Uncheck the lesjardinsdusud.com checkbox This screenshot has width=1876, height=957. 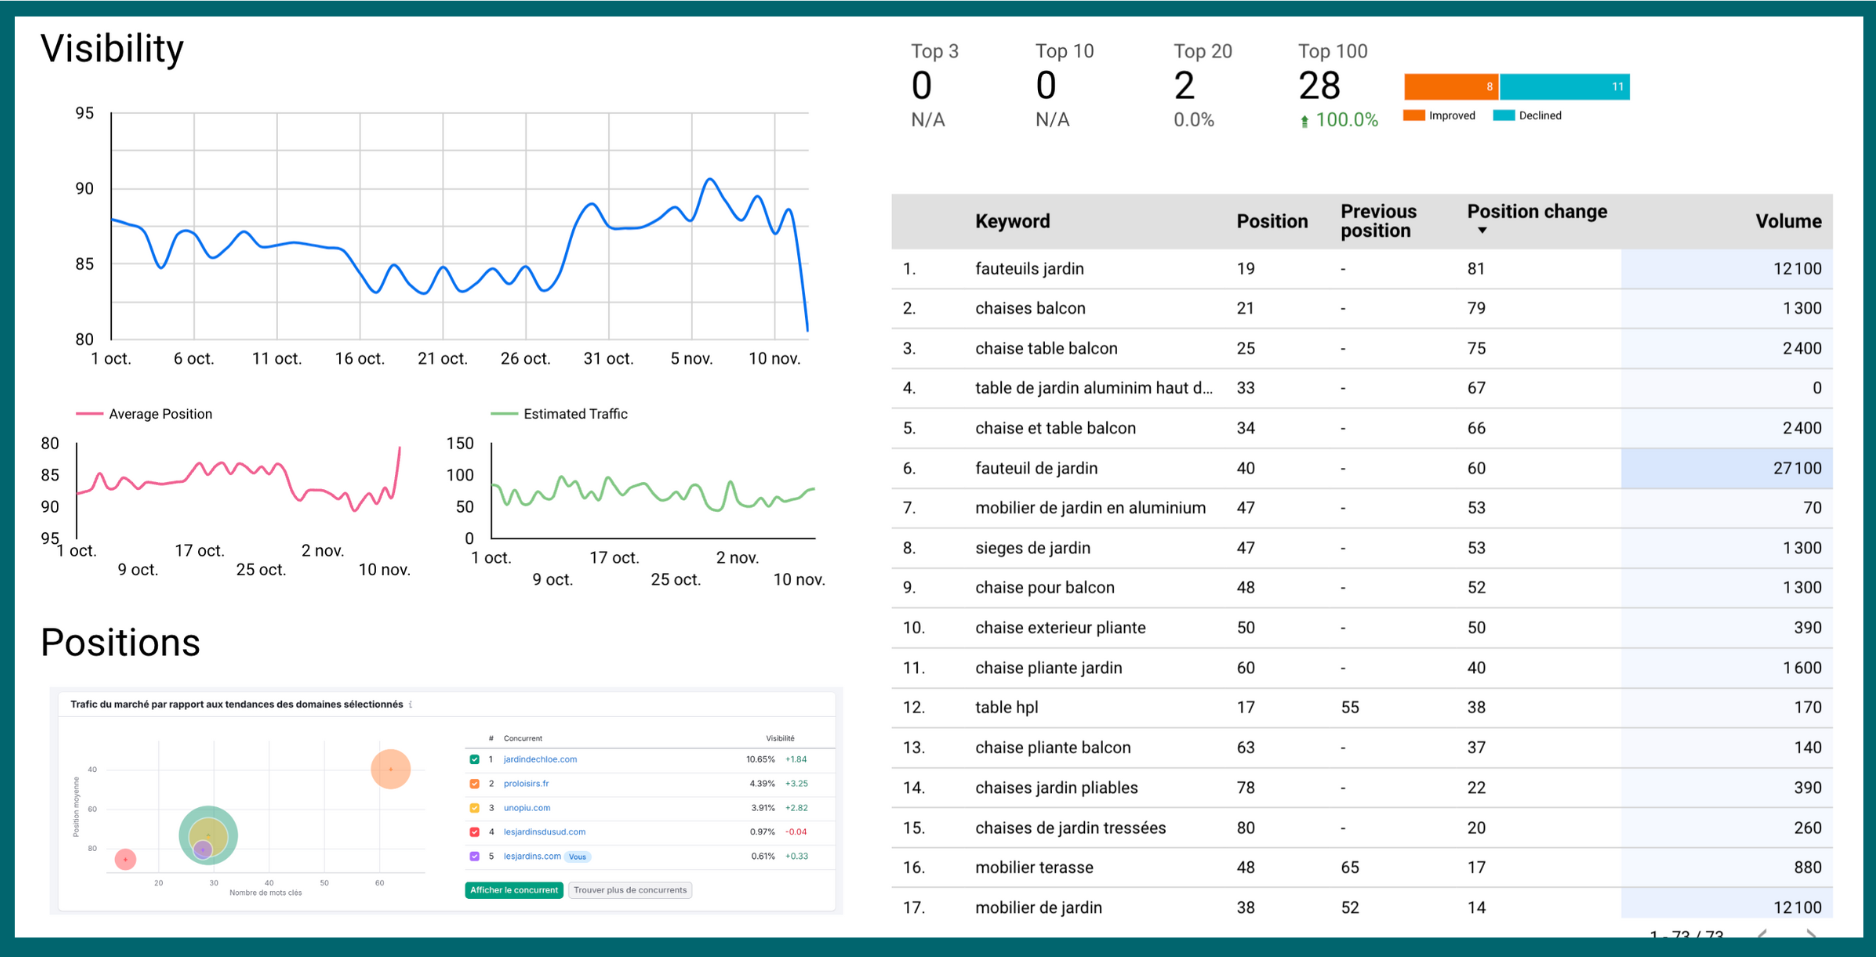pyautogui.click(x=474, y=832)
